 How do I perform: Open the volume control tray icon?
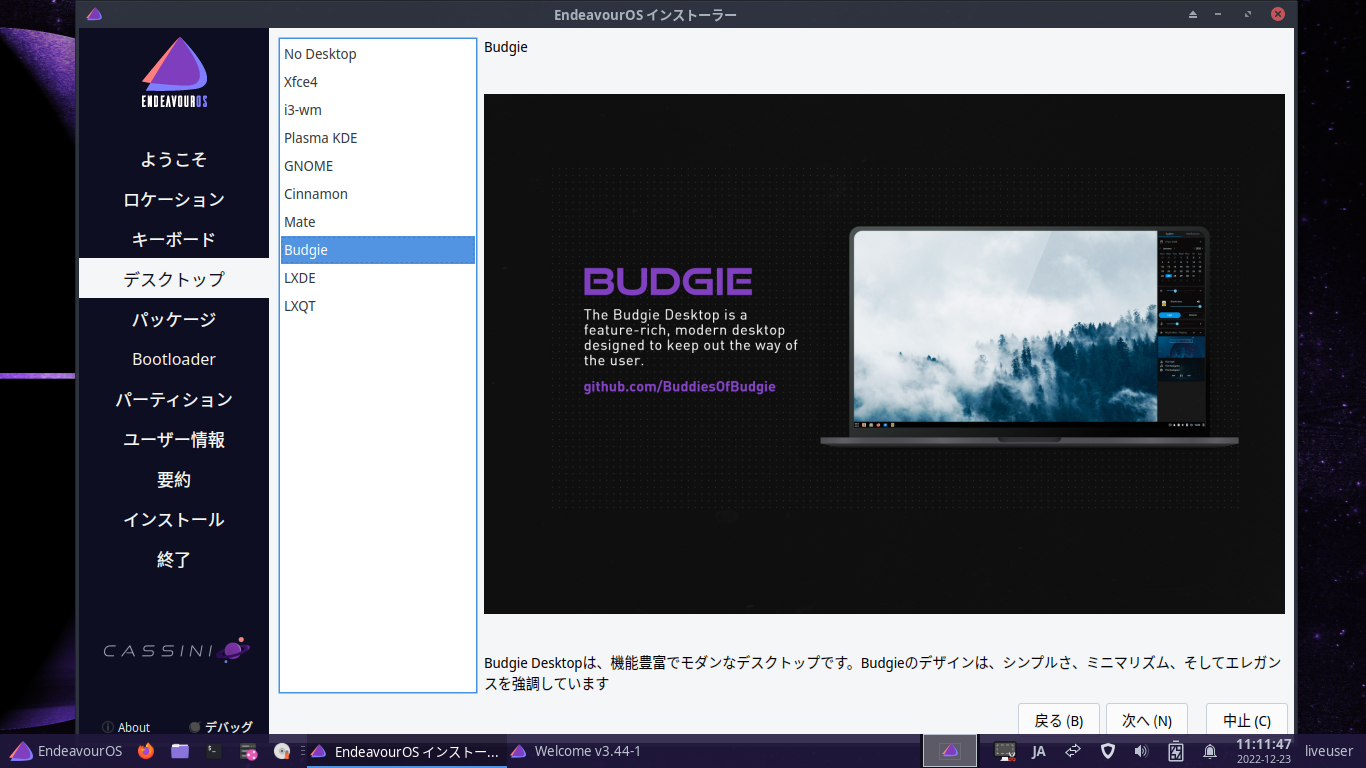(1141, 751)
